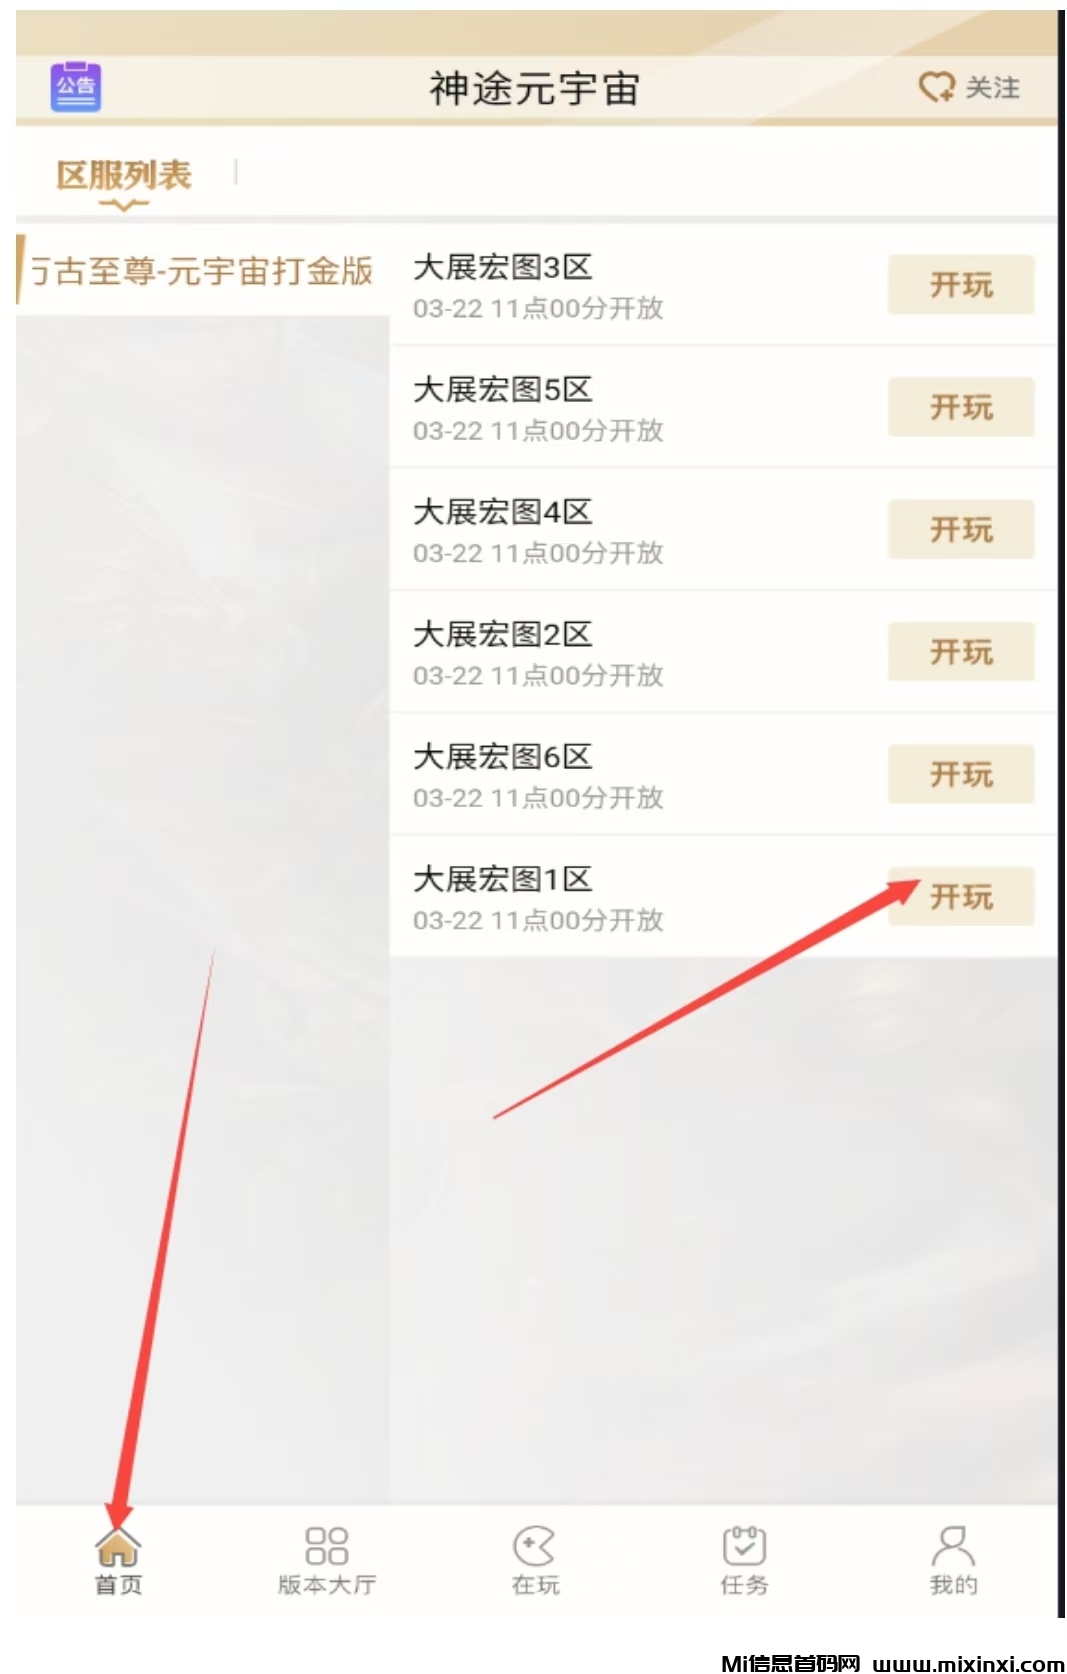Go to 首页 home icon

[118, 1547]
